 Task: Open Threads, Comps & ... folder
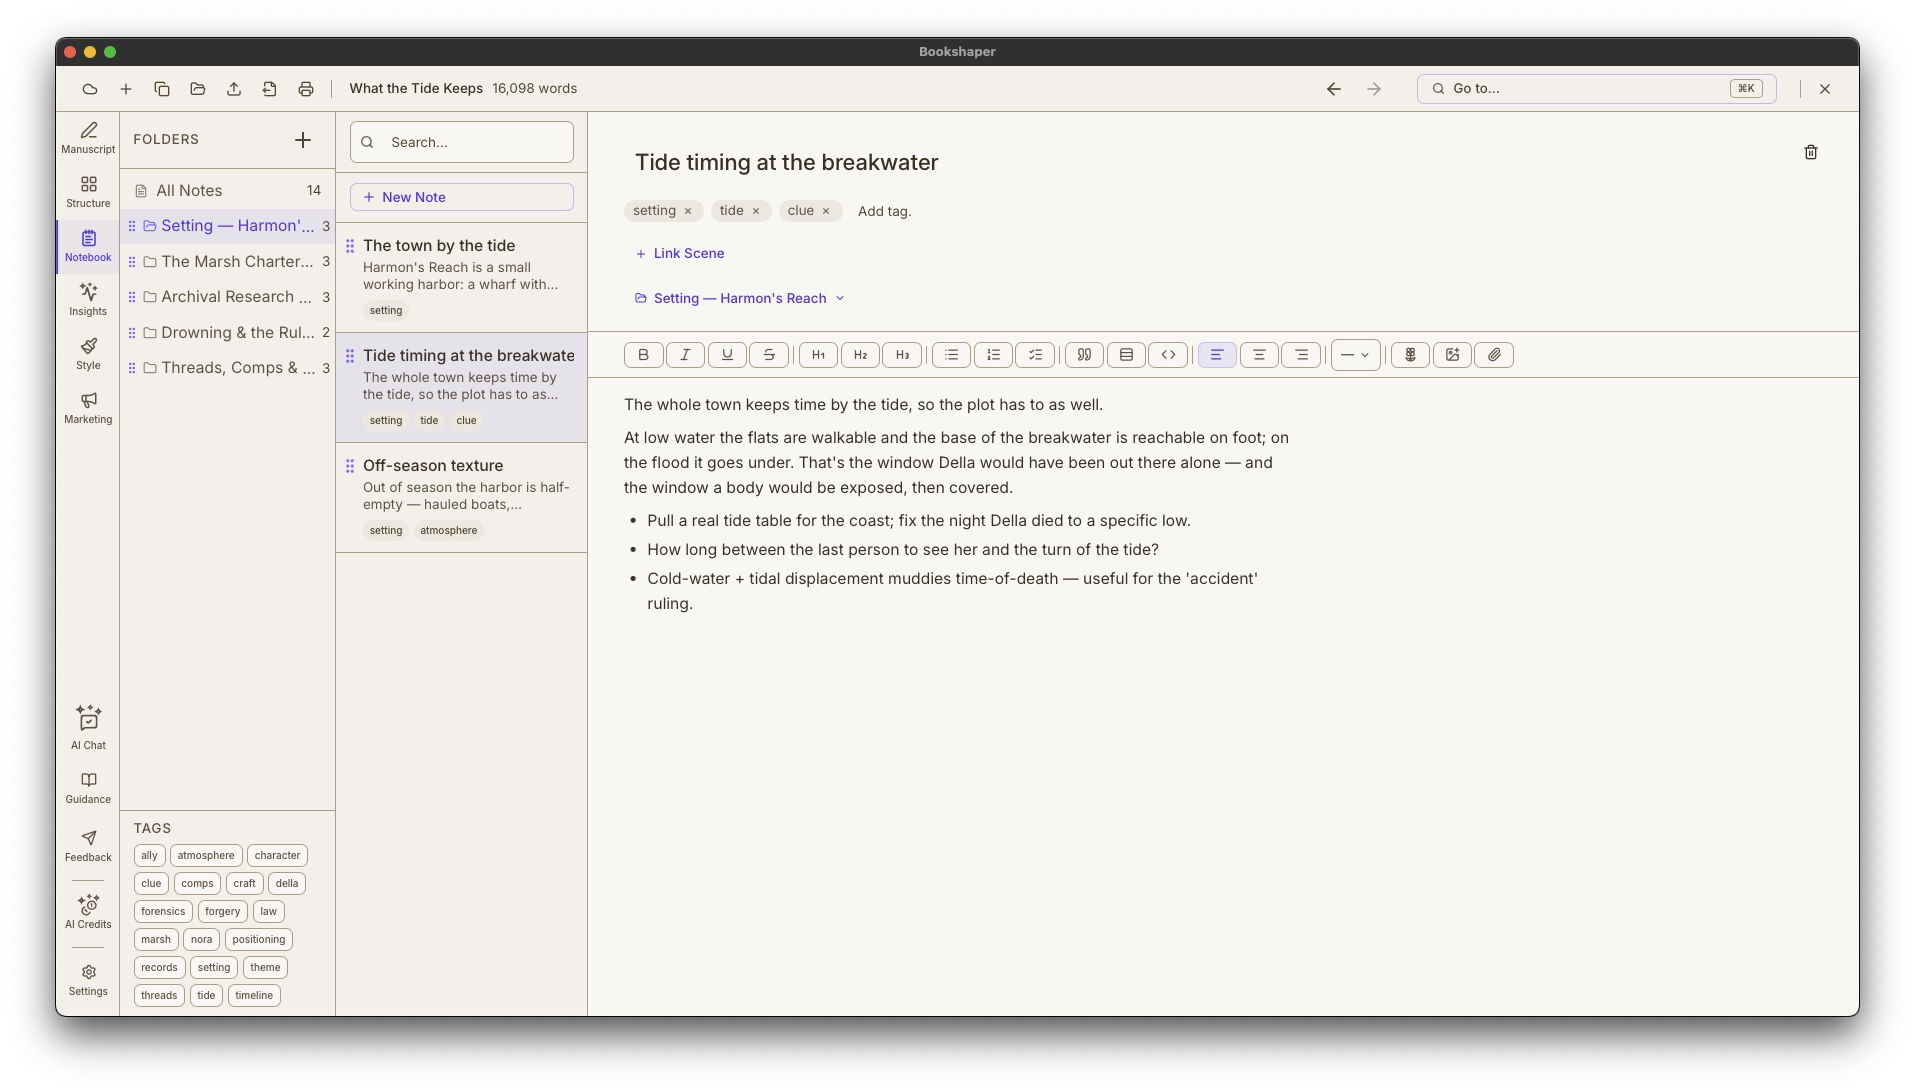click(227, 368)
